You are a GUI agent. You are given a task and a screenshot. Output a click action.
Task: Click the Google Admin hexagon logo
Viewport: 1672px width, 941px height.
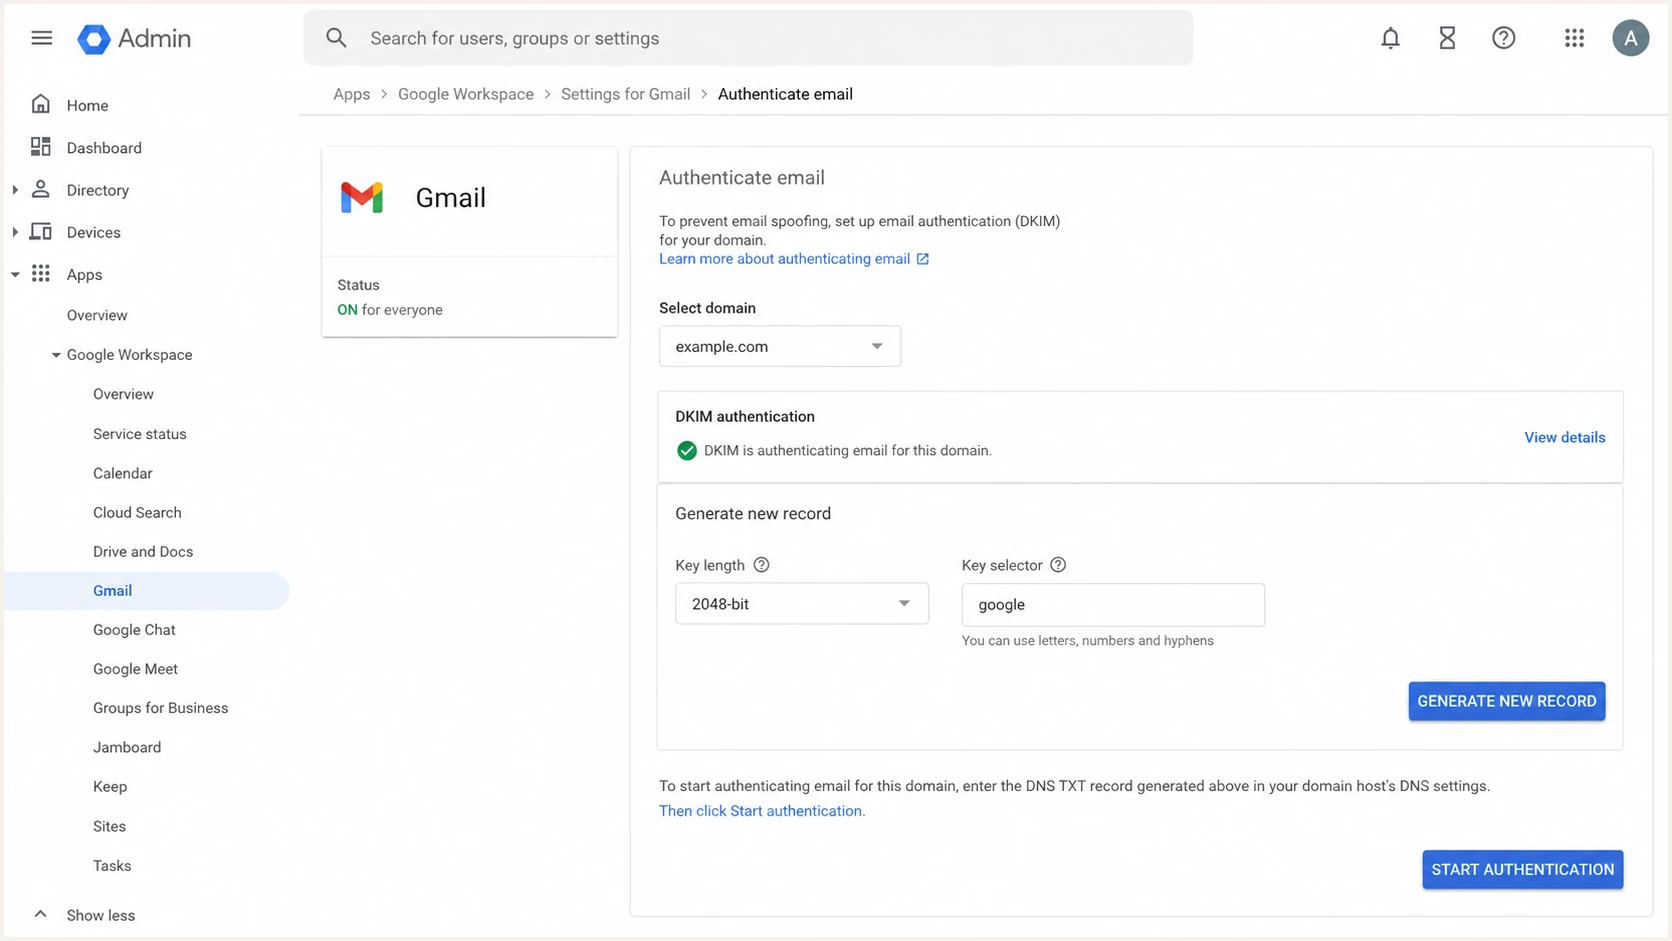point(94,39)
